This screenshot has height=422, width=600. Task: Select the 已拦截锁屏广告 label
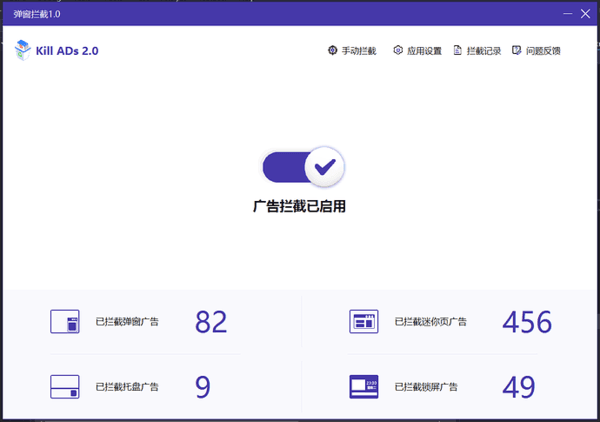426,387
